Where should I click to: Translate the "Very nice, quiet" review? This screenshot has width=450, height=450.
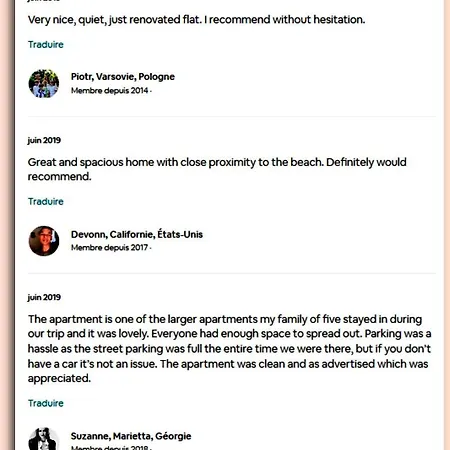46,44
